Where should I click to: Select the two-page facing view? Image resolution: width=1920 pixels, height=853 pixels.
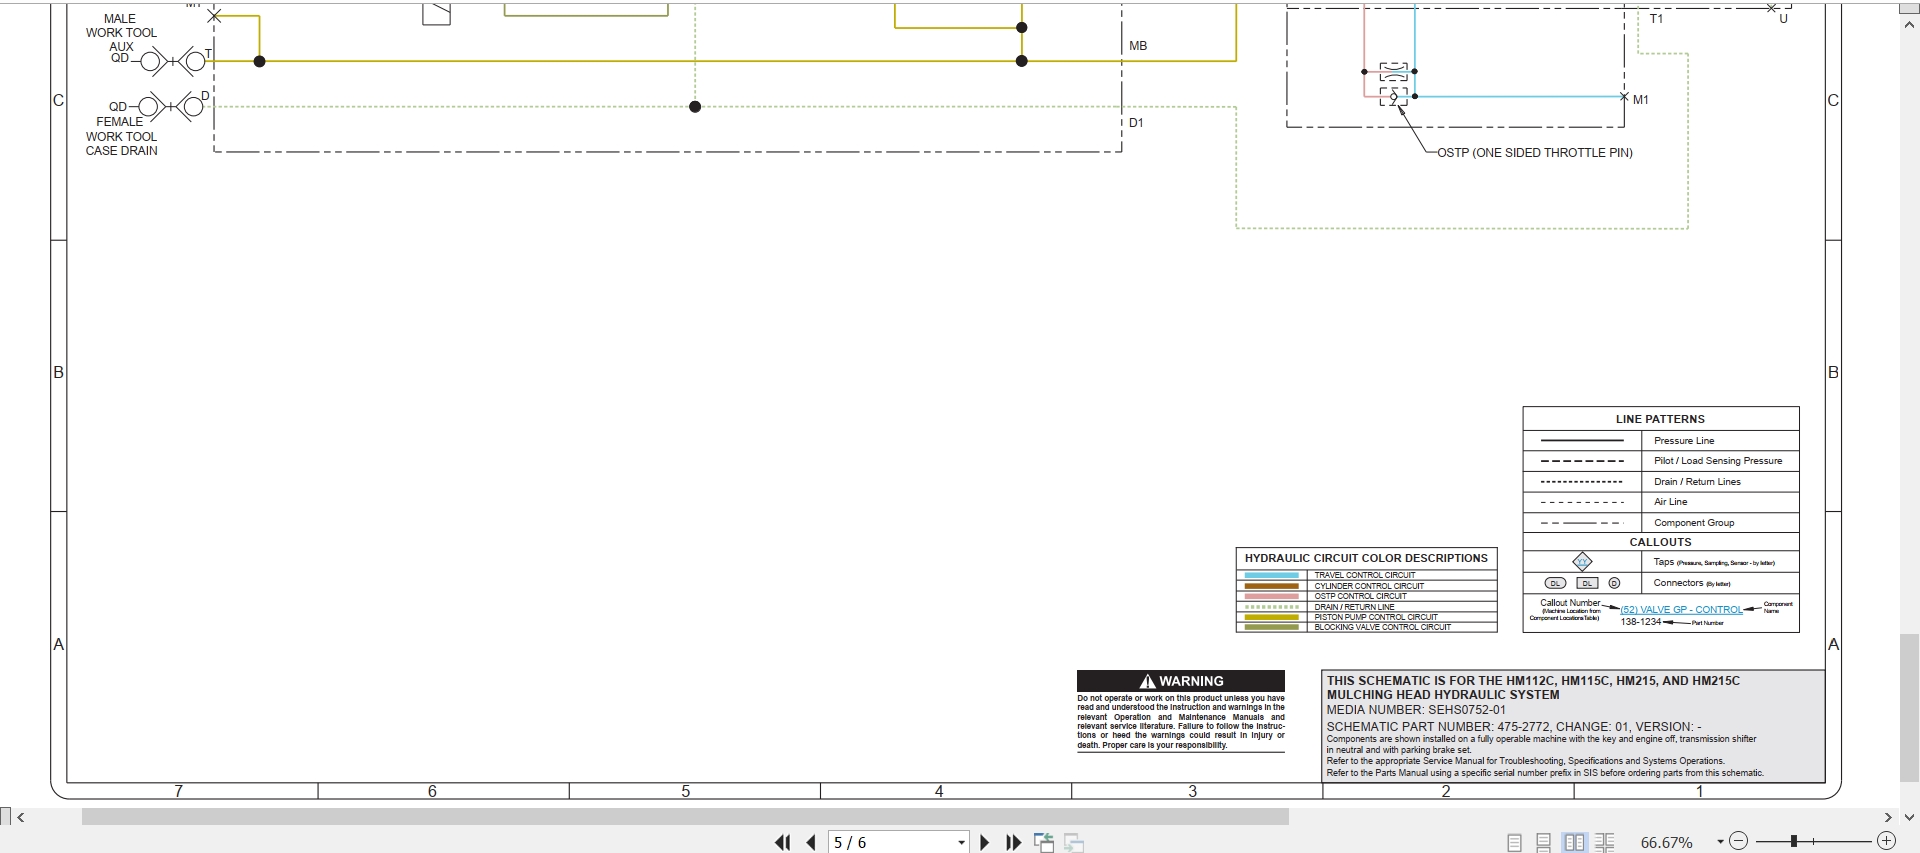click(x=1574, y=843)
